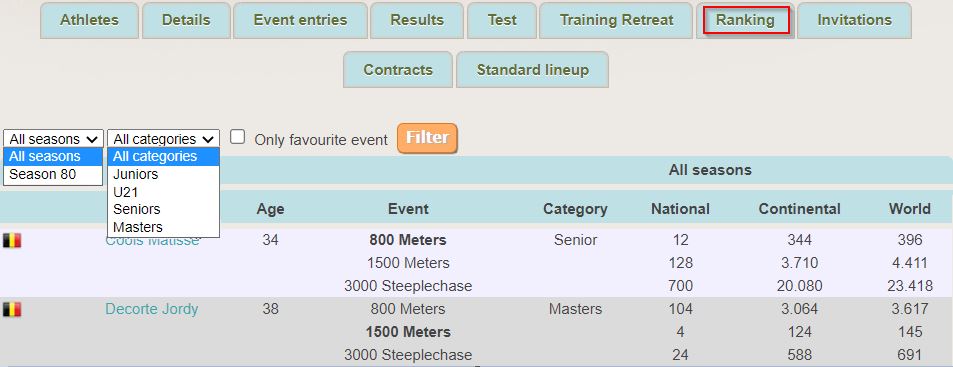The height and width of the screenshot is (367, 953).
Task: Select the Invitations tab
Action: (x=855, y=20)
